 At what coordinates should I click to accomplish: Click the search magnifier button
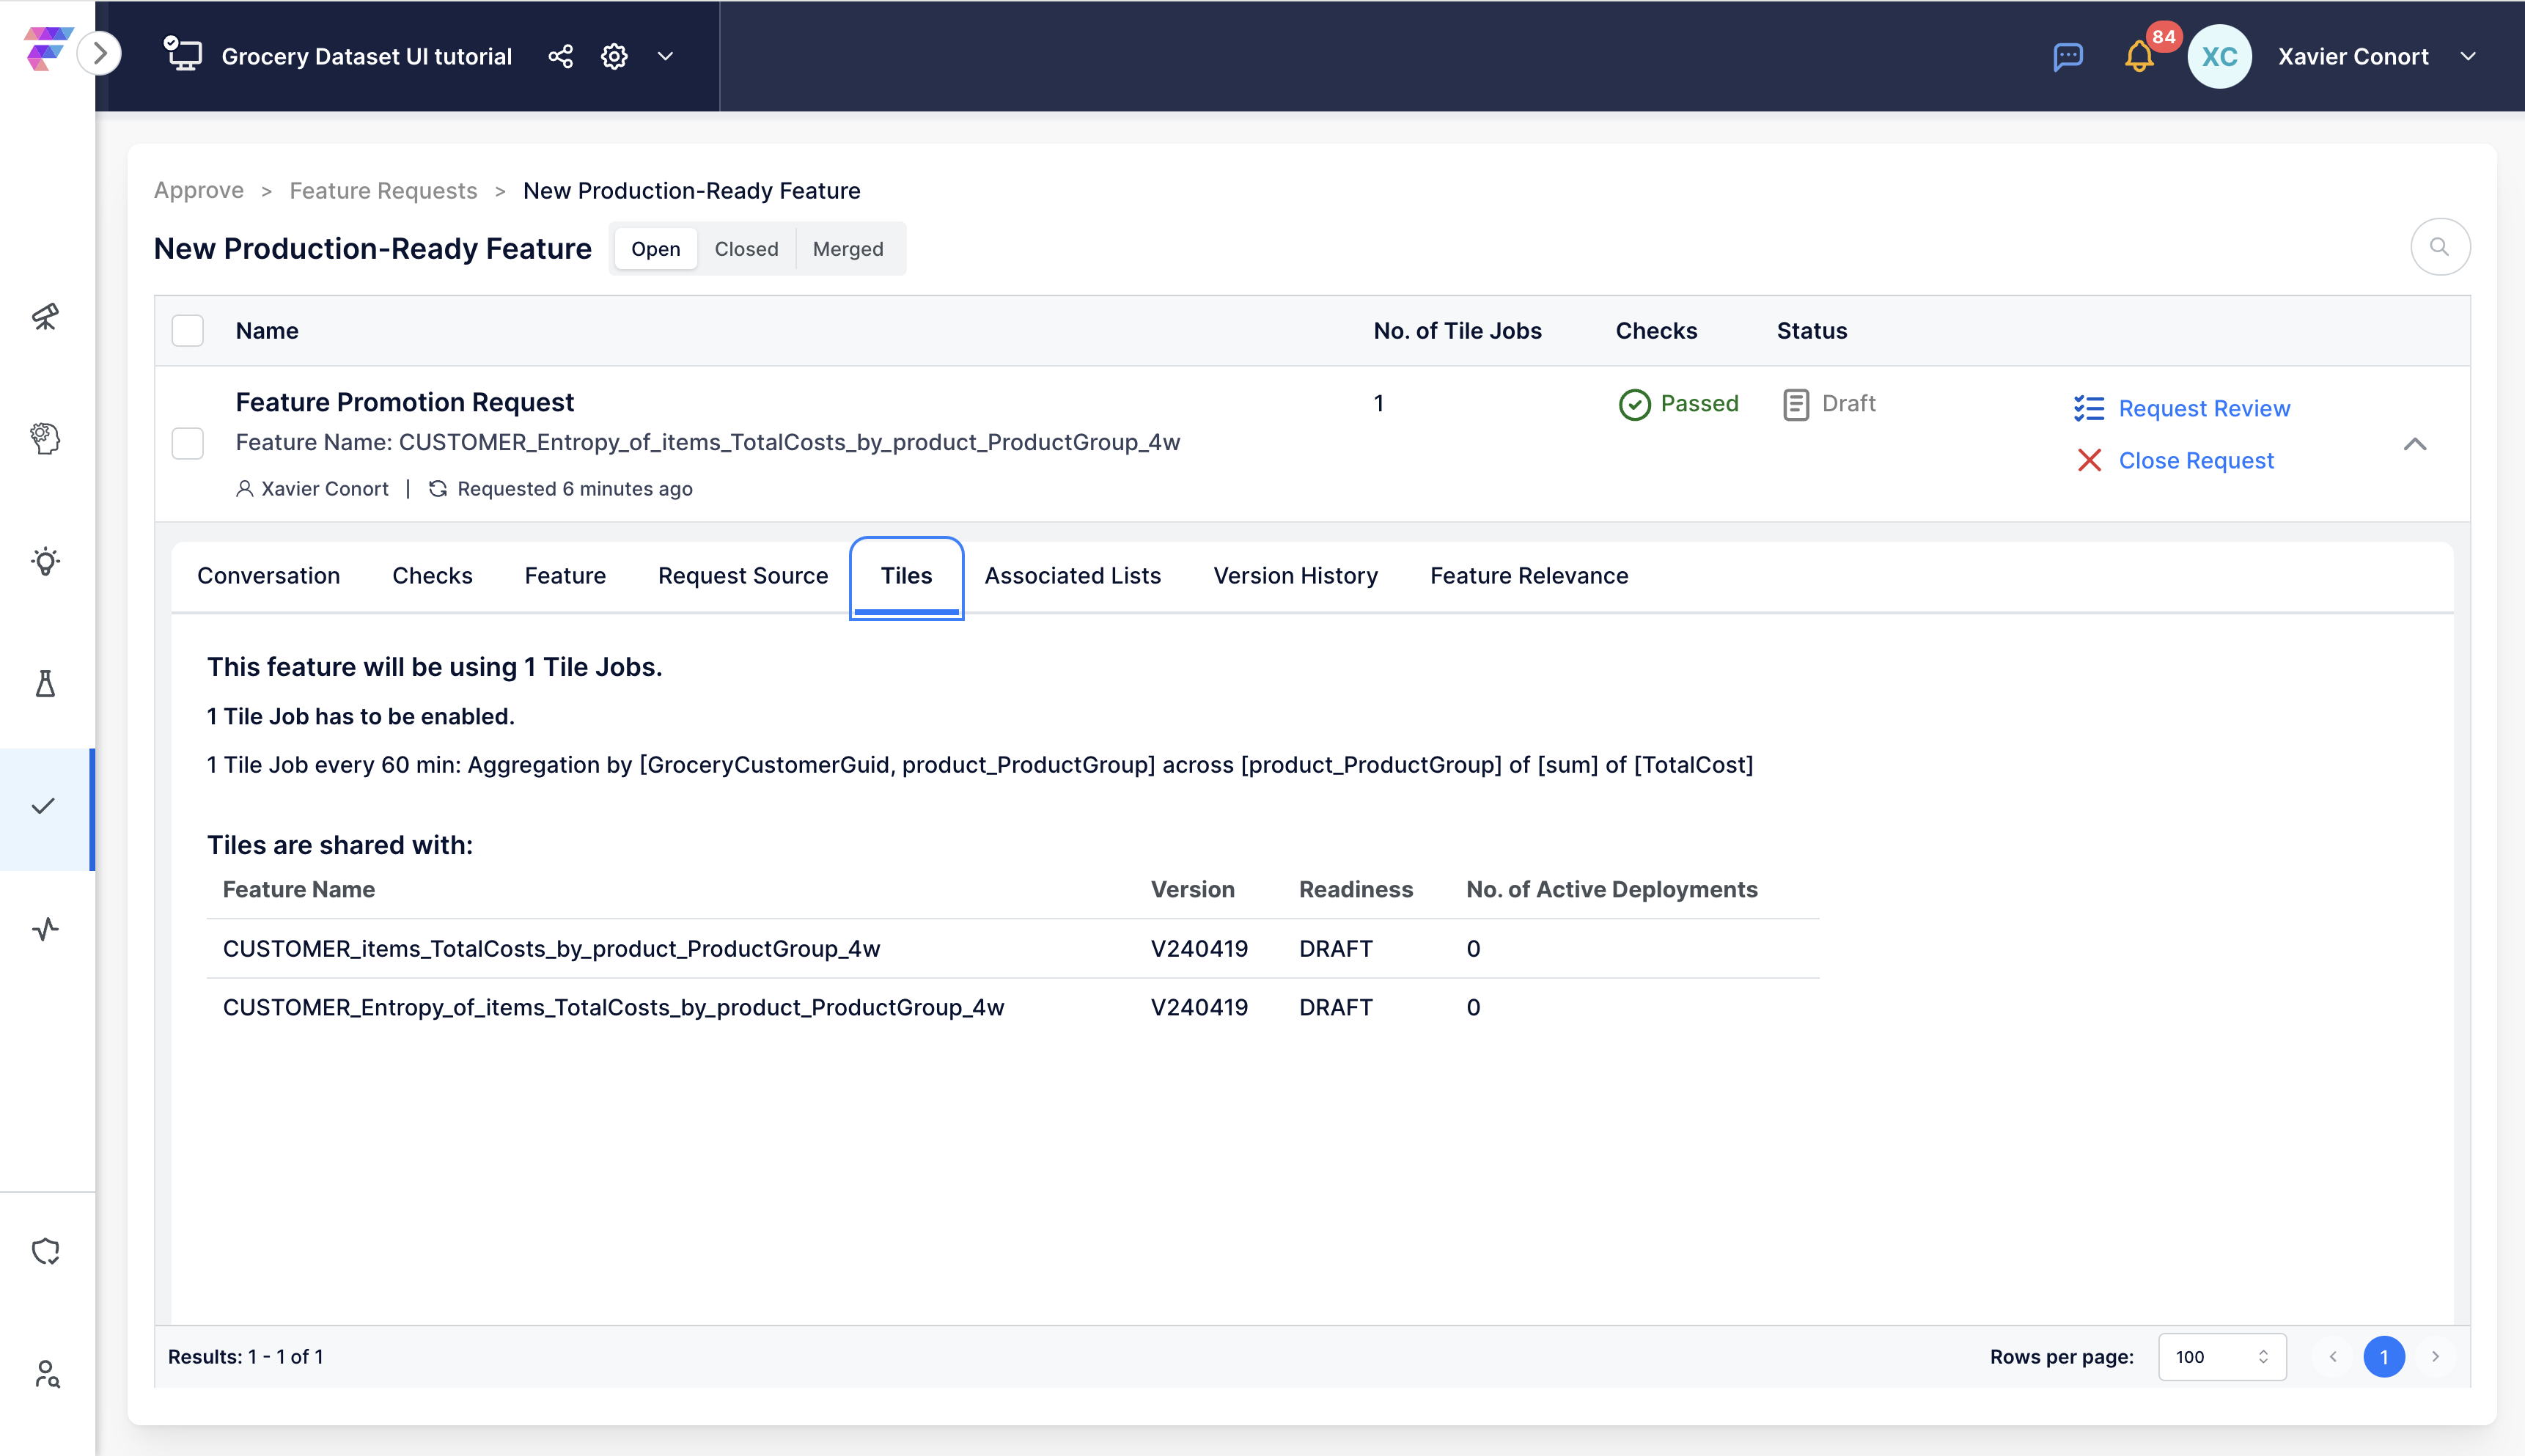(x=2440, y=247)
